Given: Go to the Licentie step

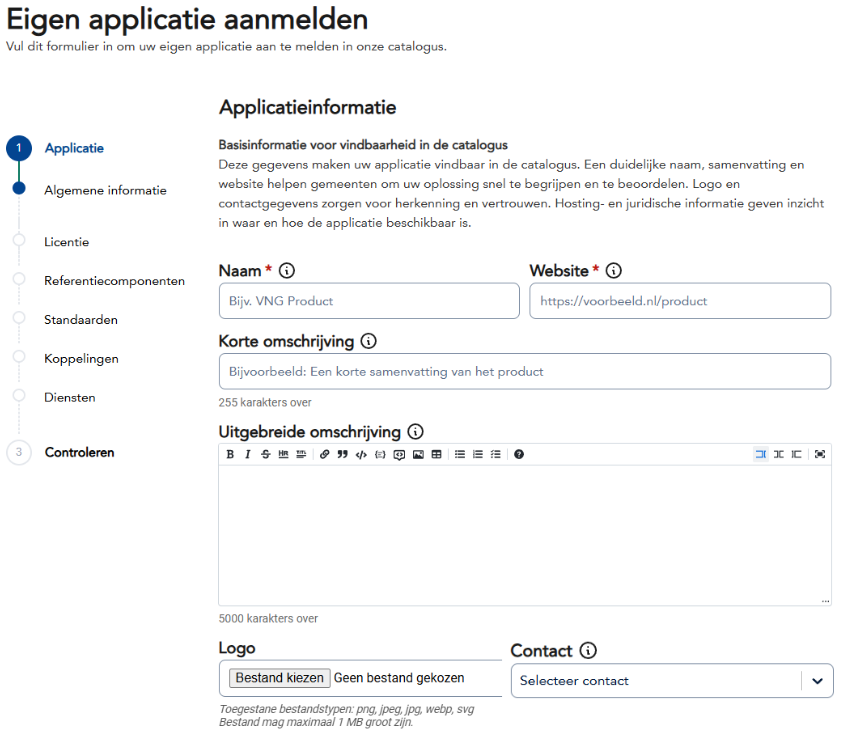Looking at the screenshot, I should point(66,242).
